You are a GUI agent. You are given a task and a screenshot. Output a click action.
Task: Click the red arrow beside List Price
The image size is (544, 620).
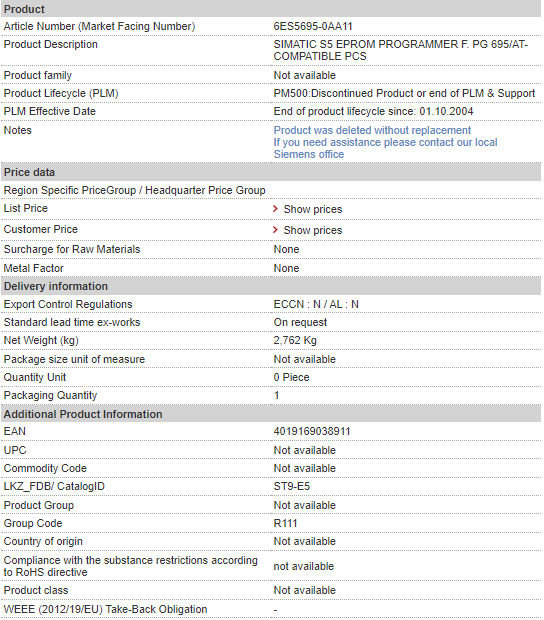click(x=276, y=208)
